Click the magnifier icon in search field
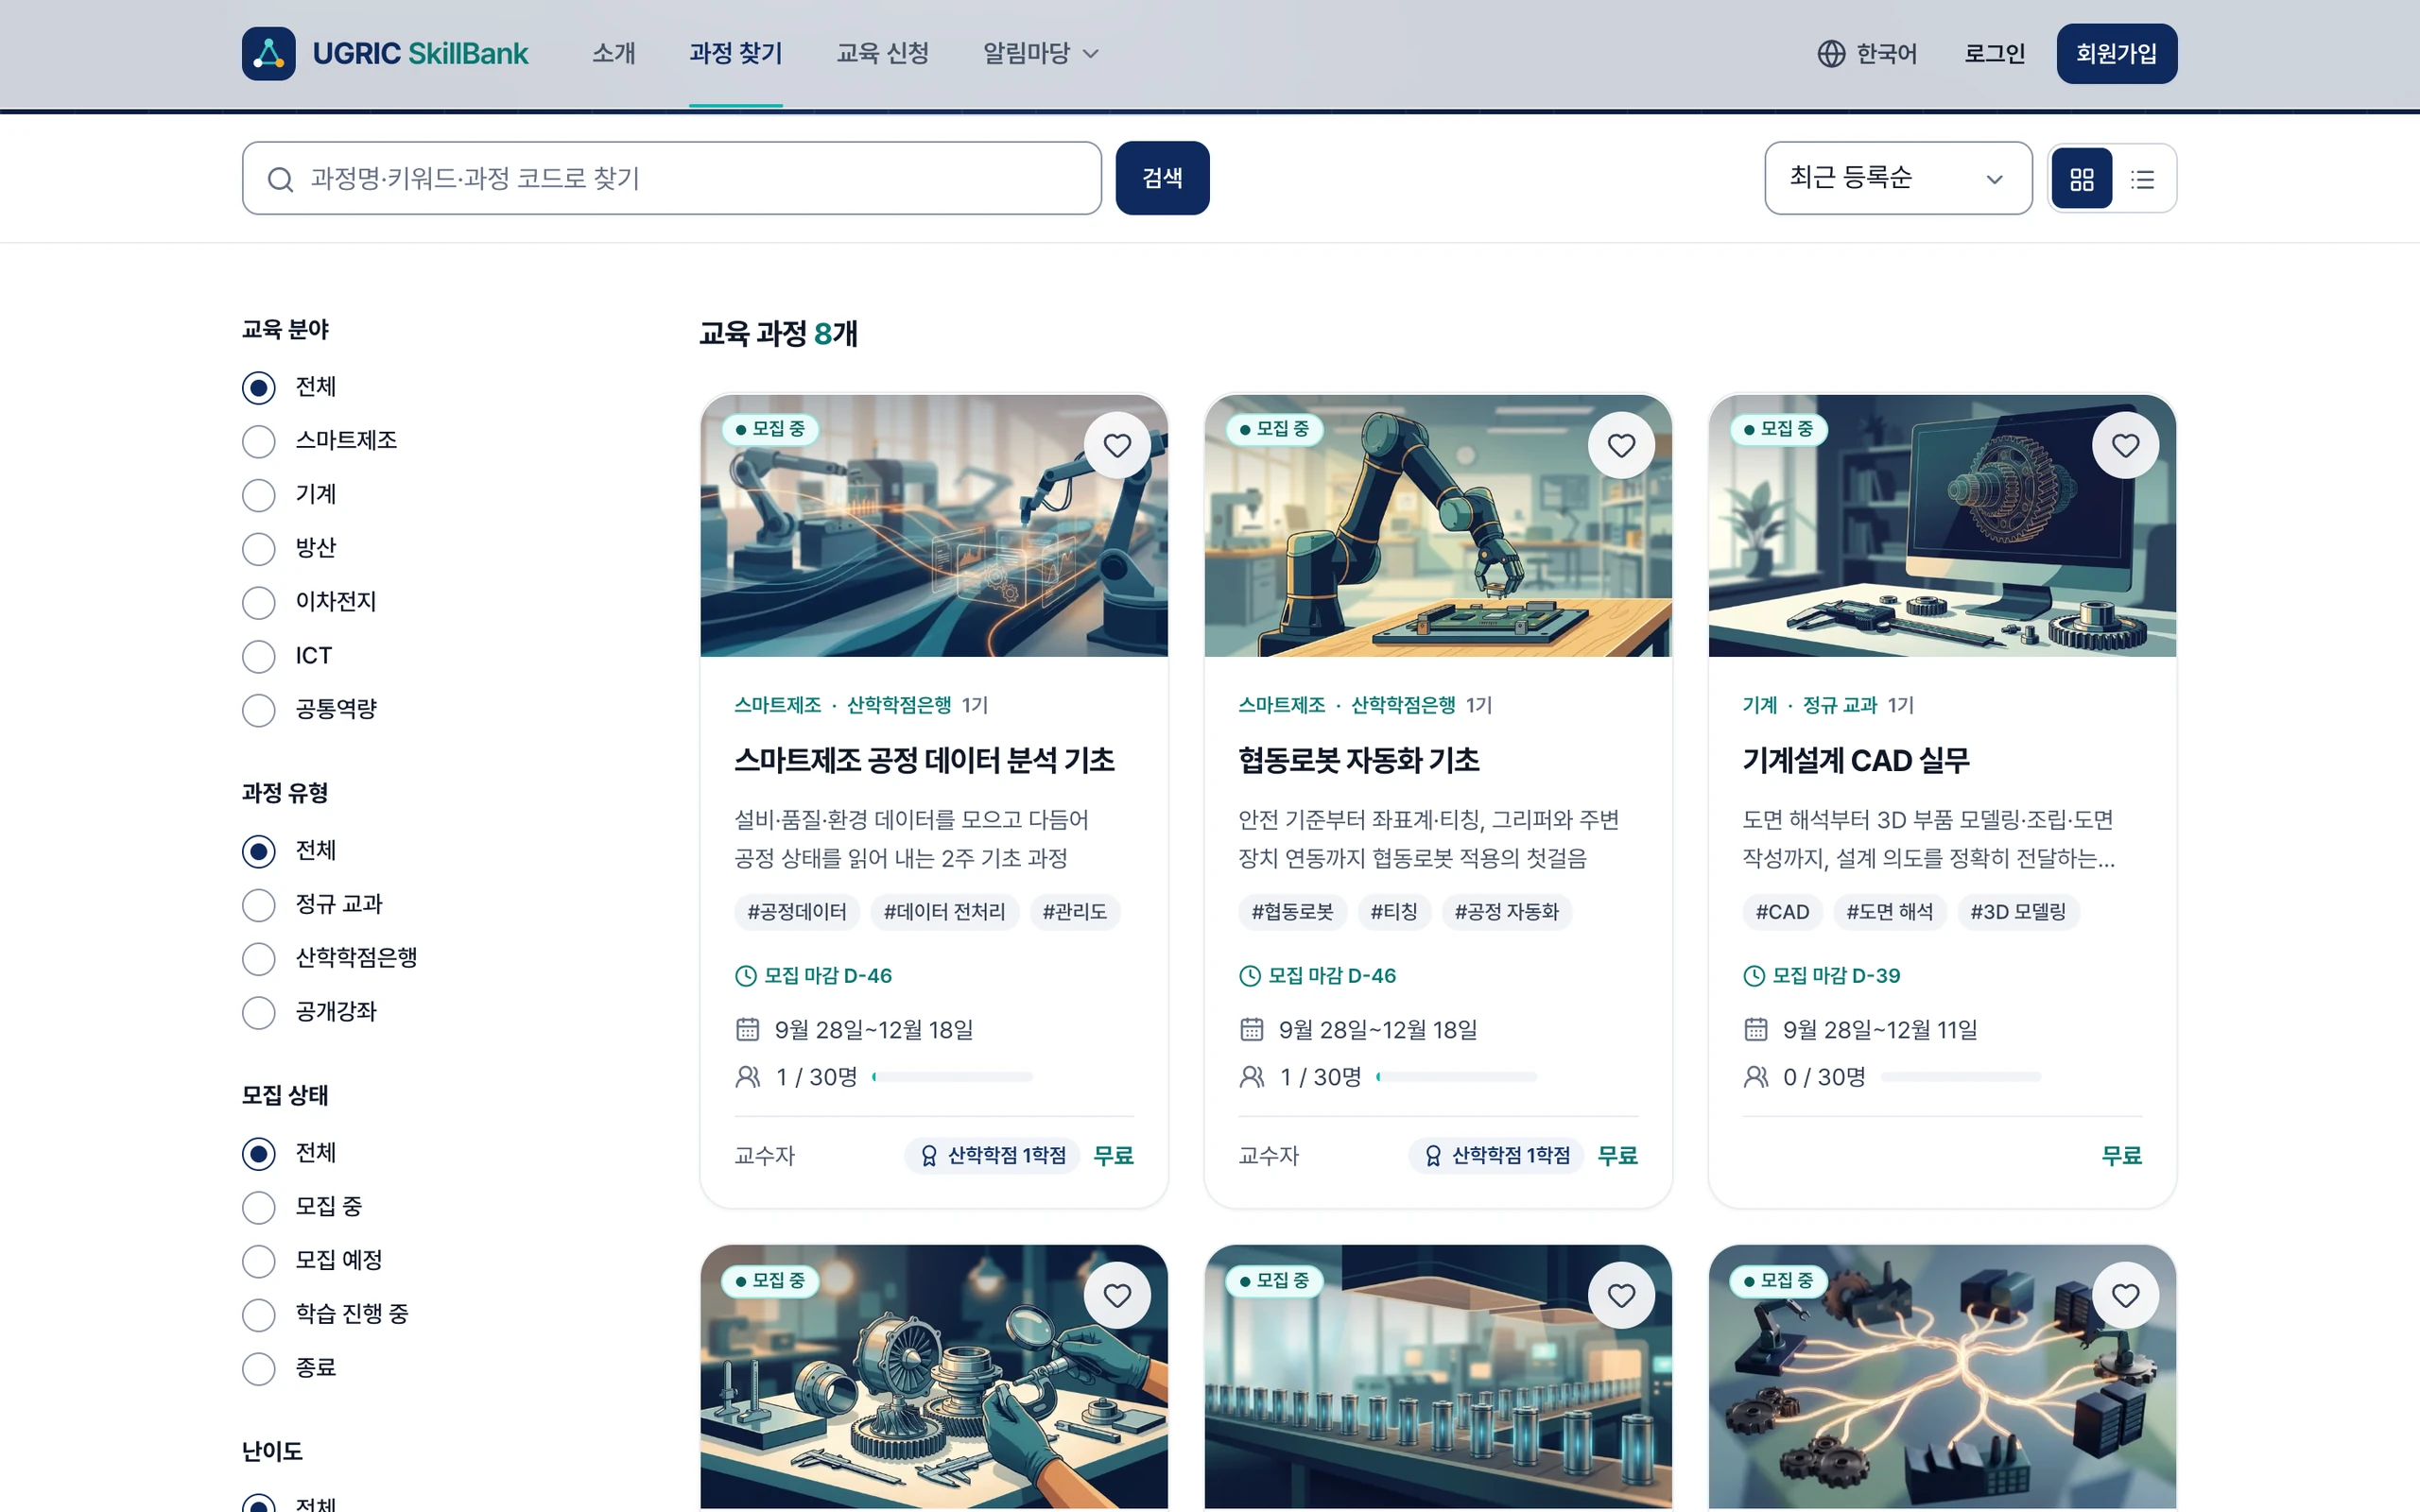The height and width of the screenshot is (1512, 2420). [280, 179]
